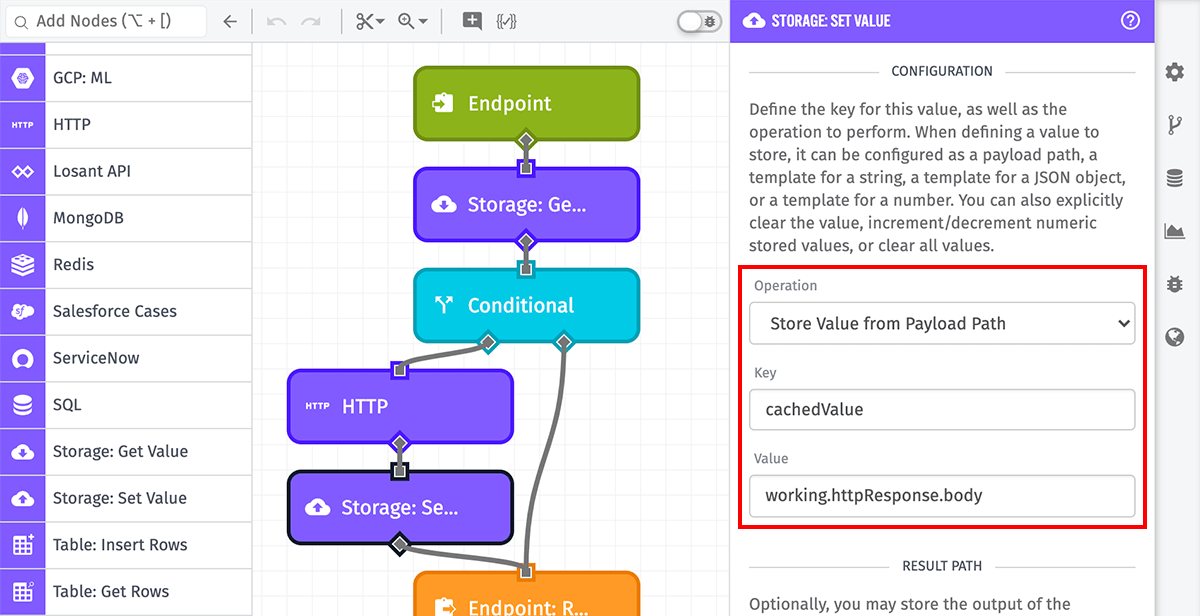Select the SQL palette node

click(x=125, y=405)
